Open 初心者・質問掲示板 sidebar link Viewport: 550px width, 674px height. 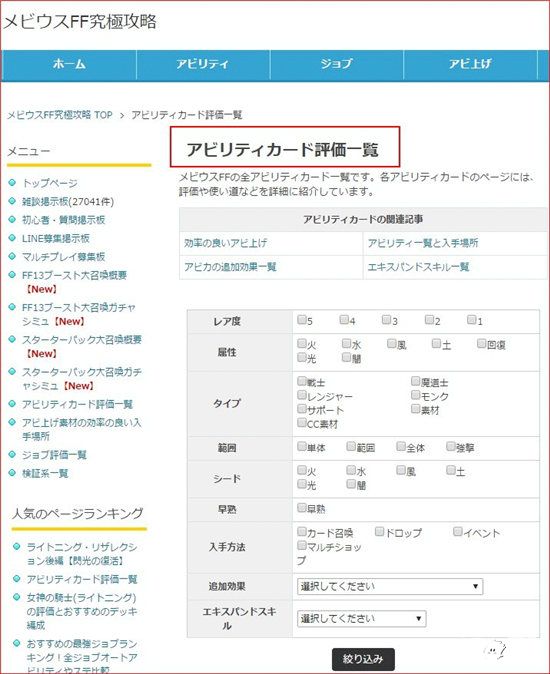64,220
